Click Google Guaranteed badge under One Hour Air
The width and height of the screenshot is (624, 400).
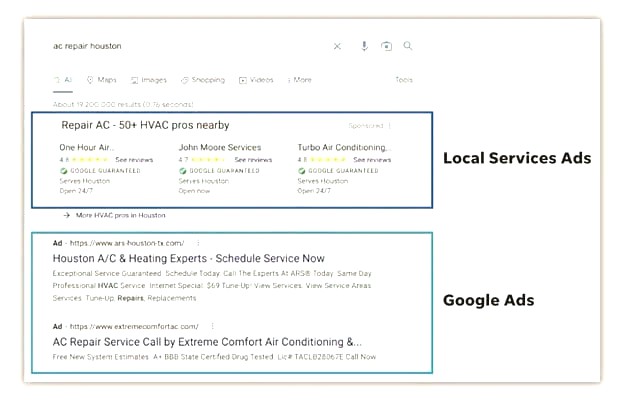point(100,171)
